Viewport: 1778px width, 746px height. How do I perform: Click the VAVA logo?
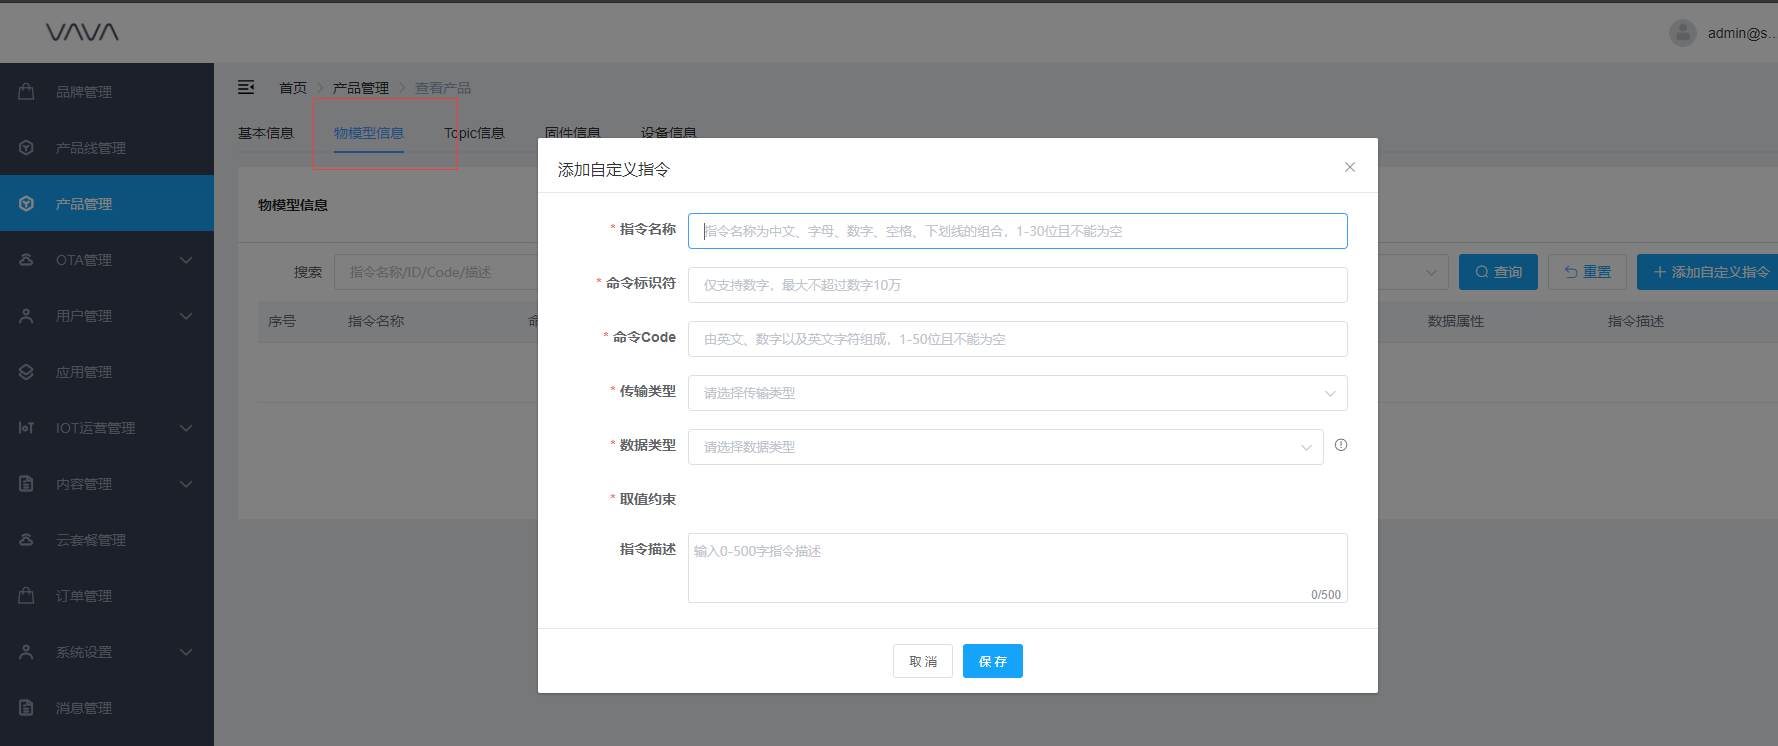(x=82, y=32)
